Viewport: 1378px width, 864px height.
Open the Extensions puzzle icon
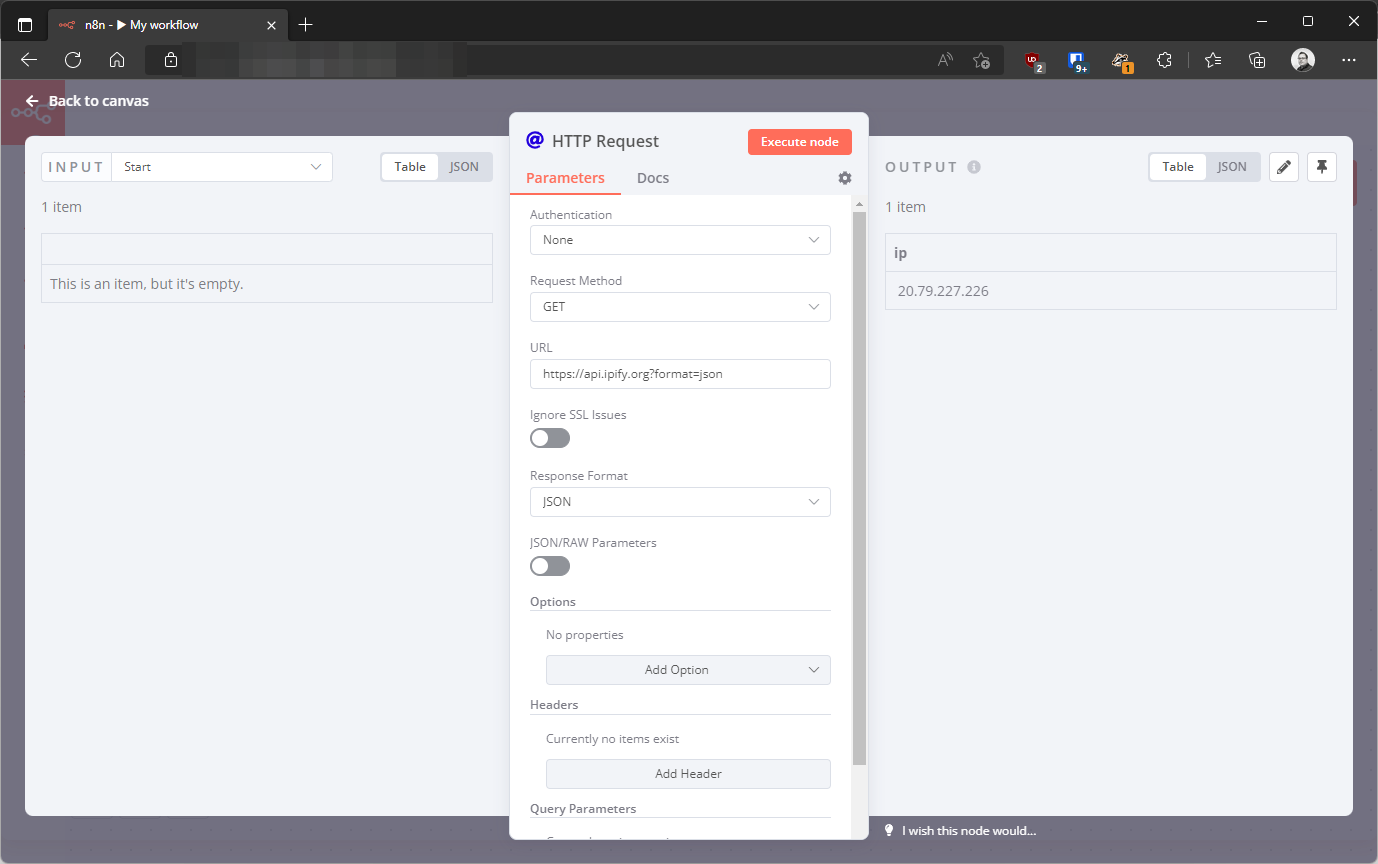pos(1164,60)
